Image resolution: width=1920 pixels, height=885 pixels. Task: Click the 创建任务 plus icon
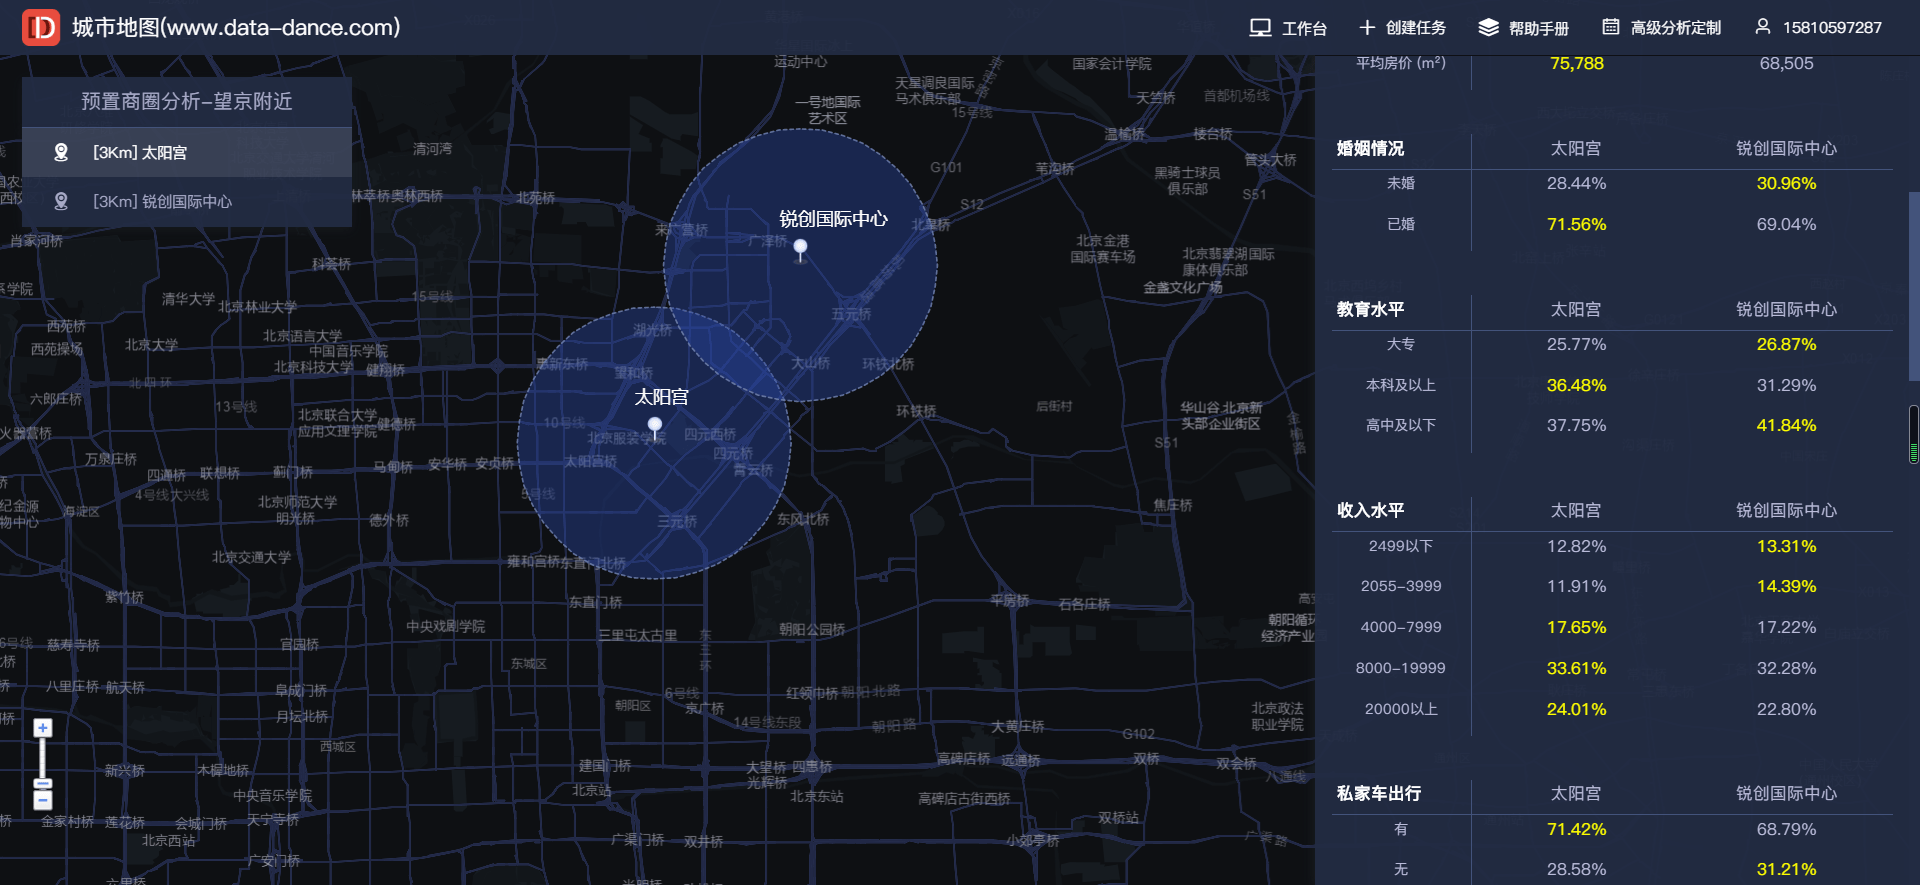pos(1367,27)
